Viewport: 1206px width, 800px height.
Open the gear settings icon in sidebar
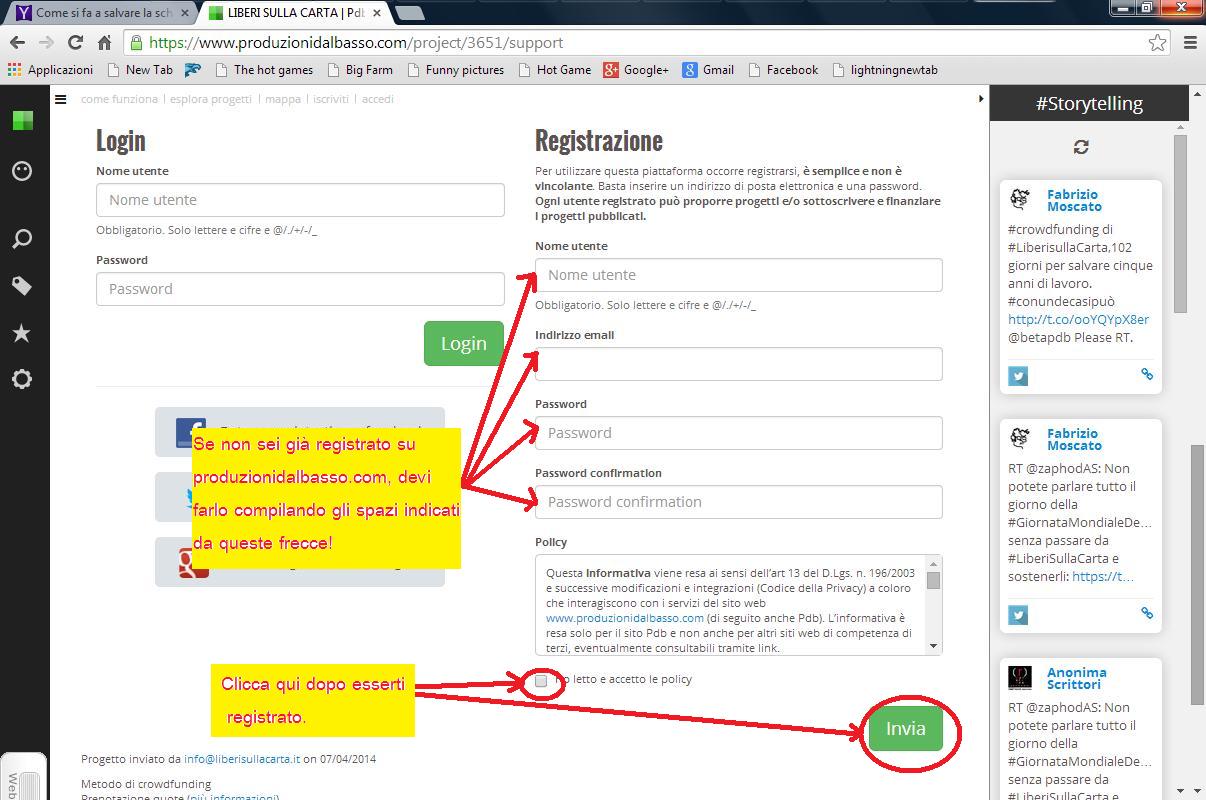coord(22,379)
